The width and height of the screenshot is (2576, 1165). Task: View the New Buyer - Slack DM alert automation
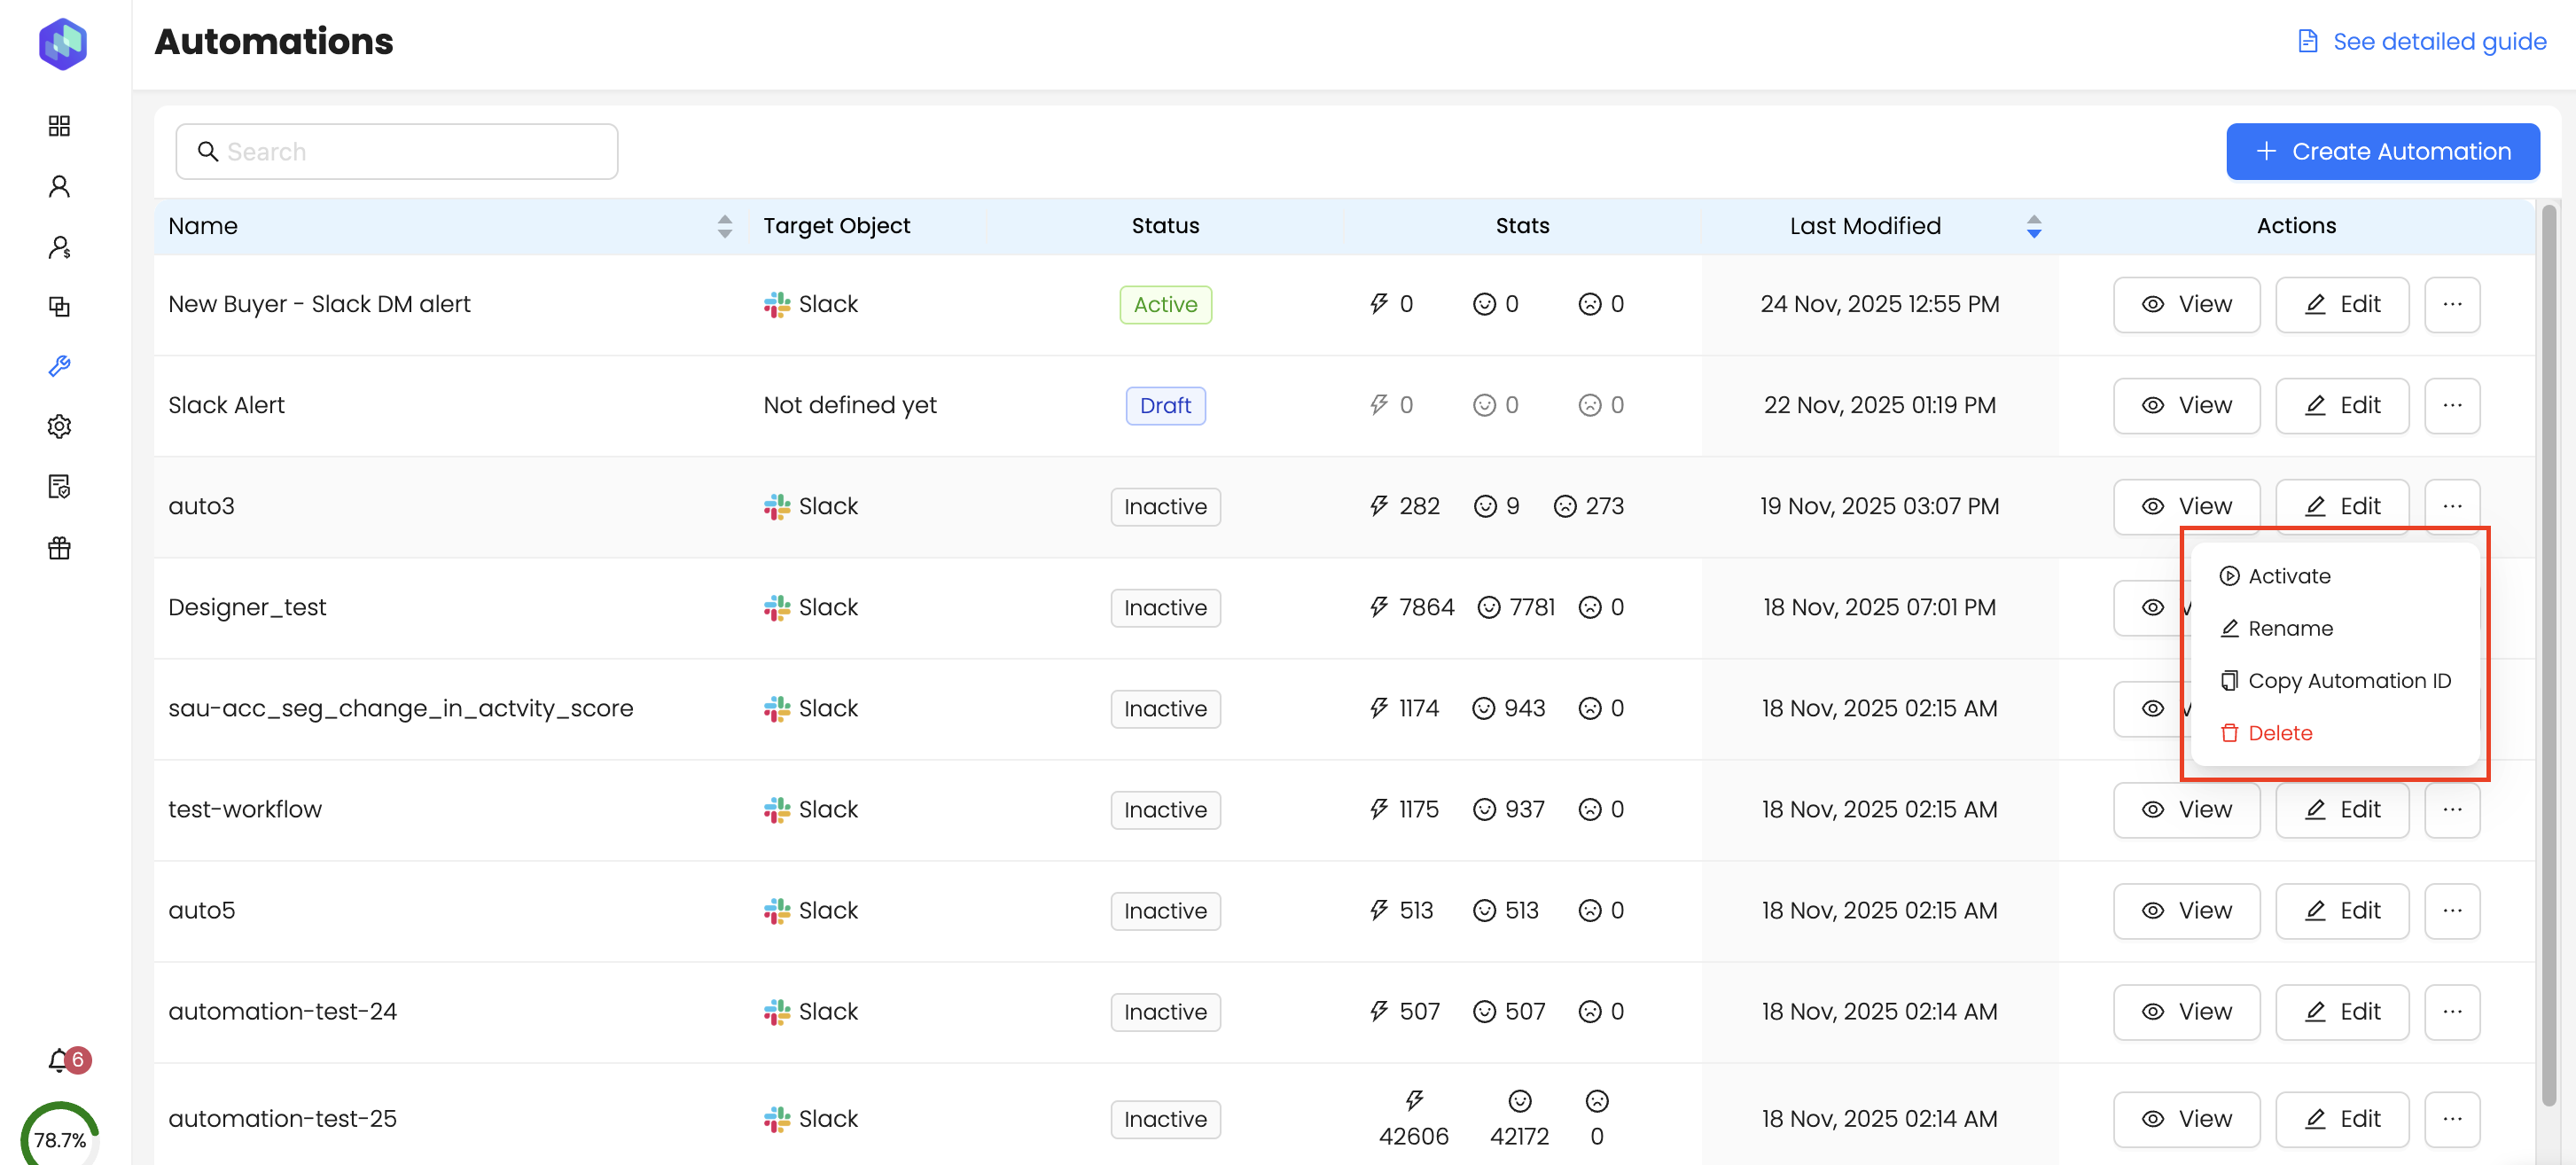tap(2185, 304)
